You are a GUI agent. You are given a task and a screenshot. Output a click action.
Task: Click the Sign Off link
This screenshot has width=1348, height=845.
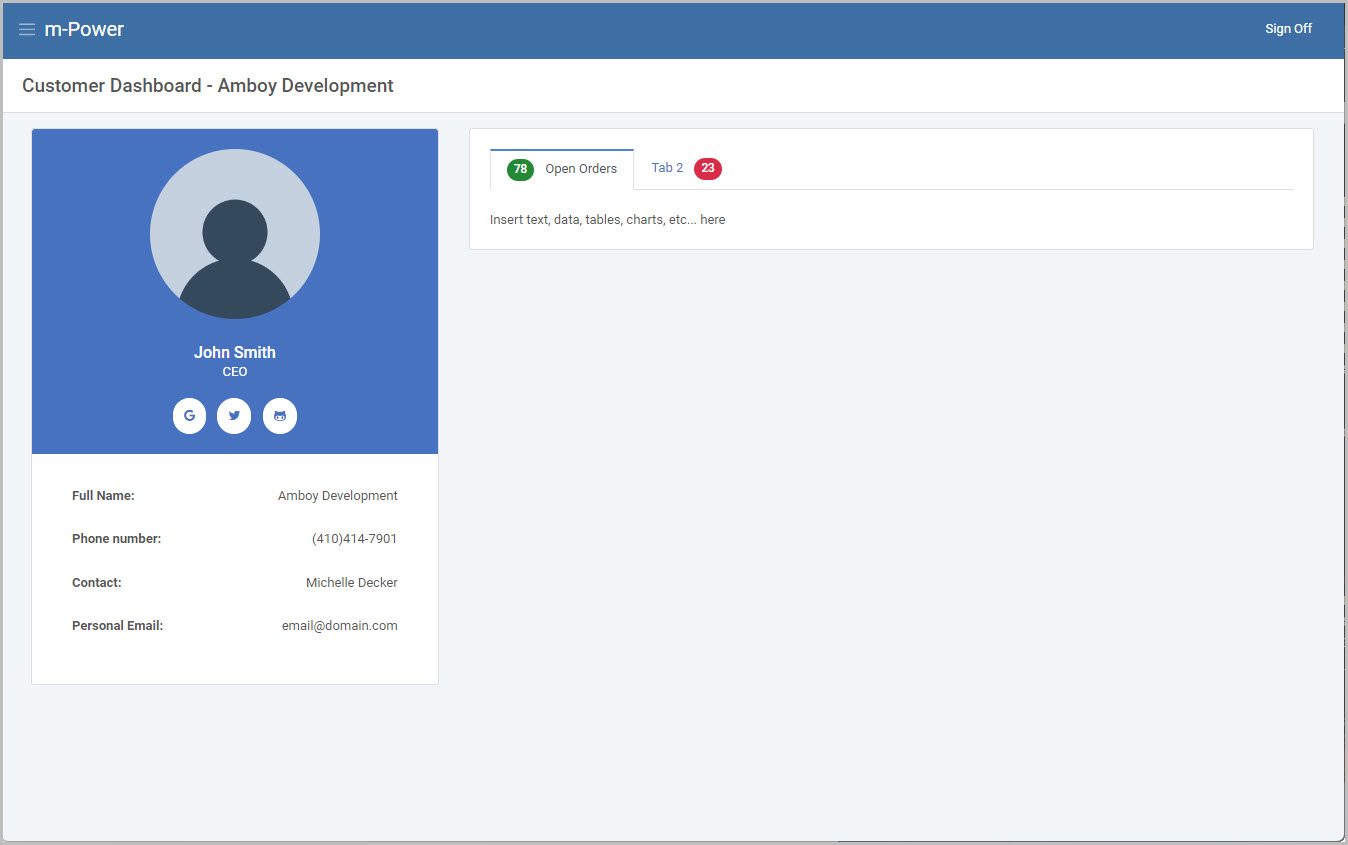click(x=1288, y=29)
